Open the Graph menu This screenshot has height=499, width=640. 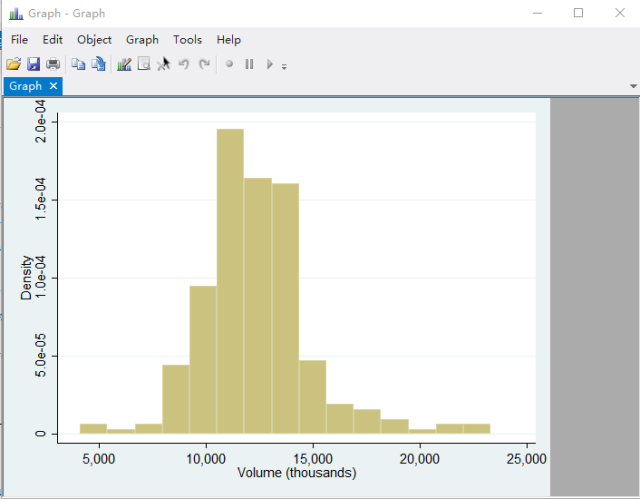click(x=142, y=40)
